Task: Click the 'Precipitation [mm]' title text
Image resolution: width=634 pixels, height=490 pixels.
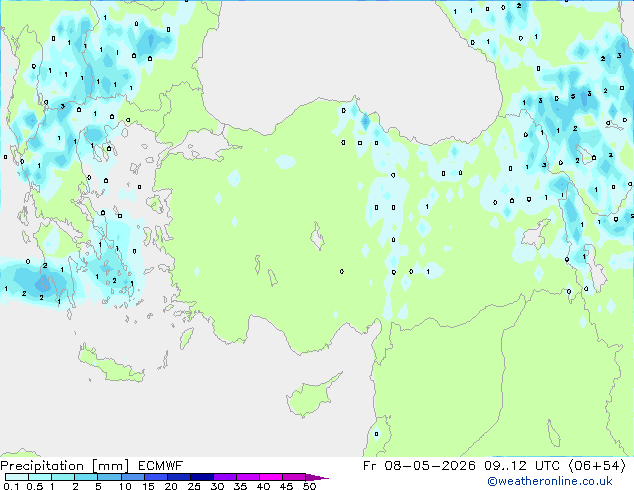Action: tap(65, 466)
